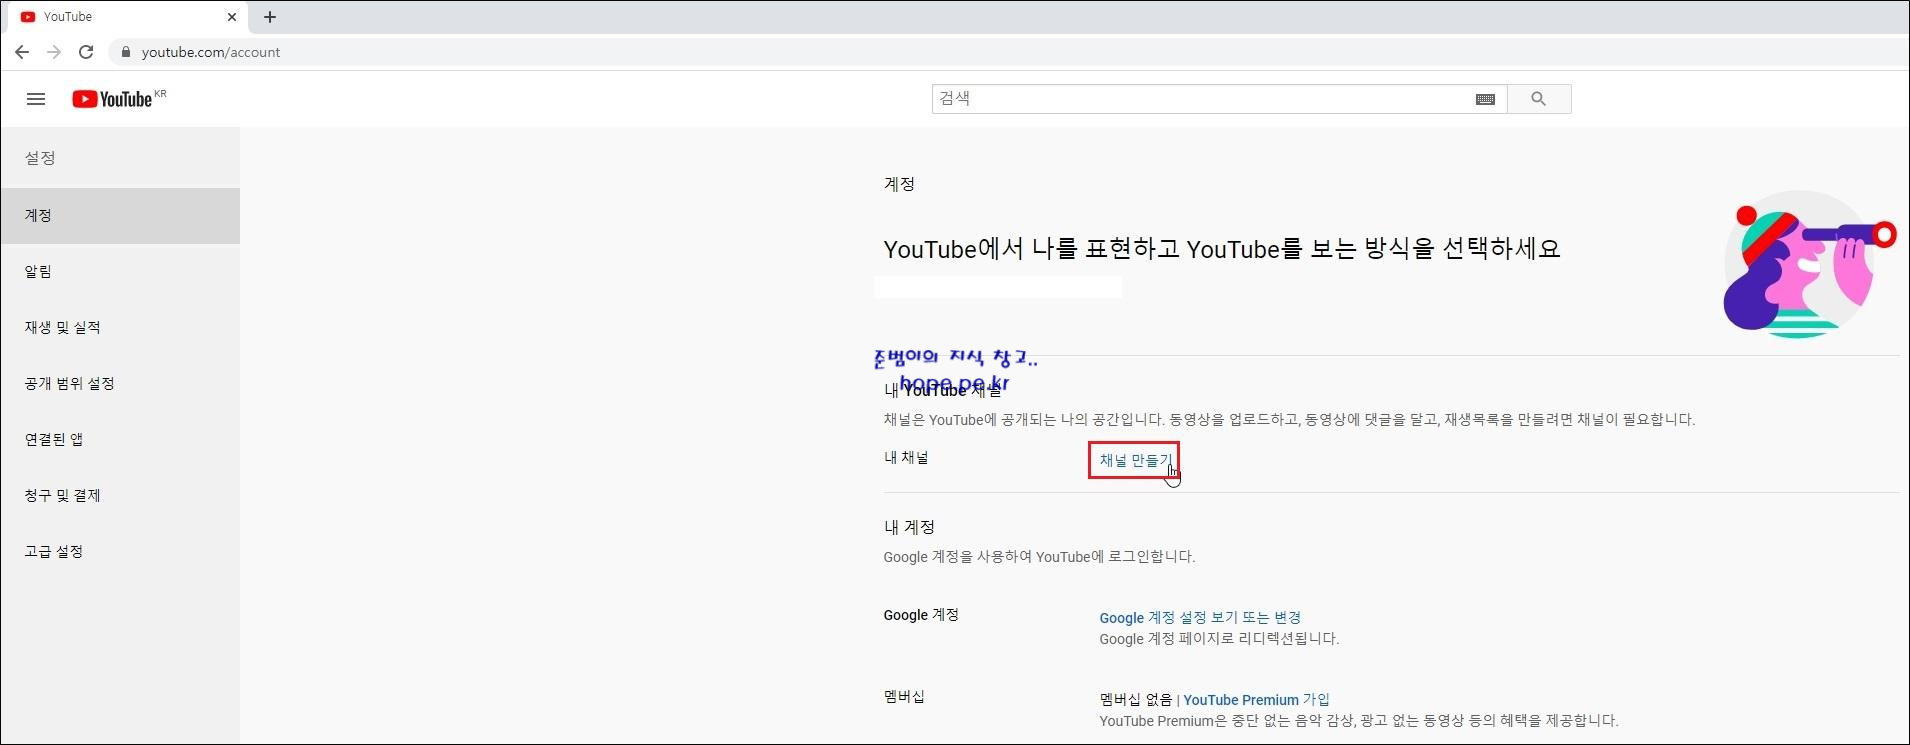The image size is (1910, 745).
Task: Open Google 계정 설정 보기 또는 변경
Action: tap(1200, 618)
